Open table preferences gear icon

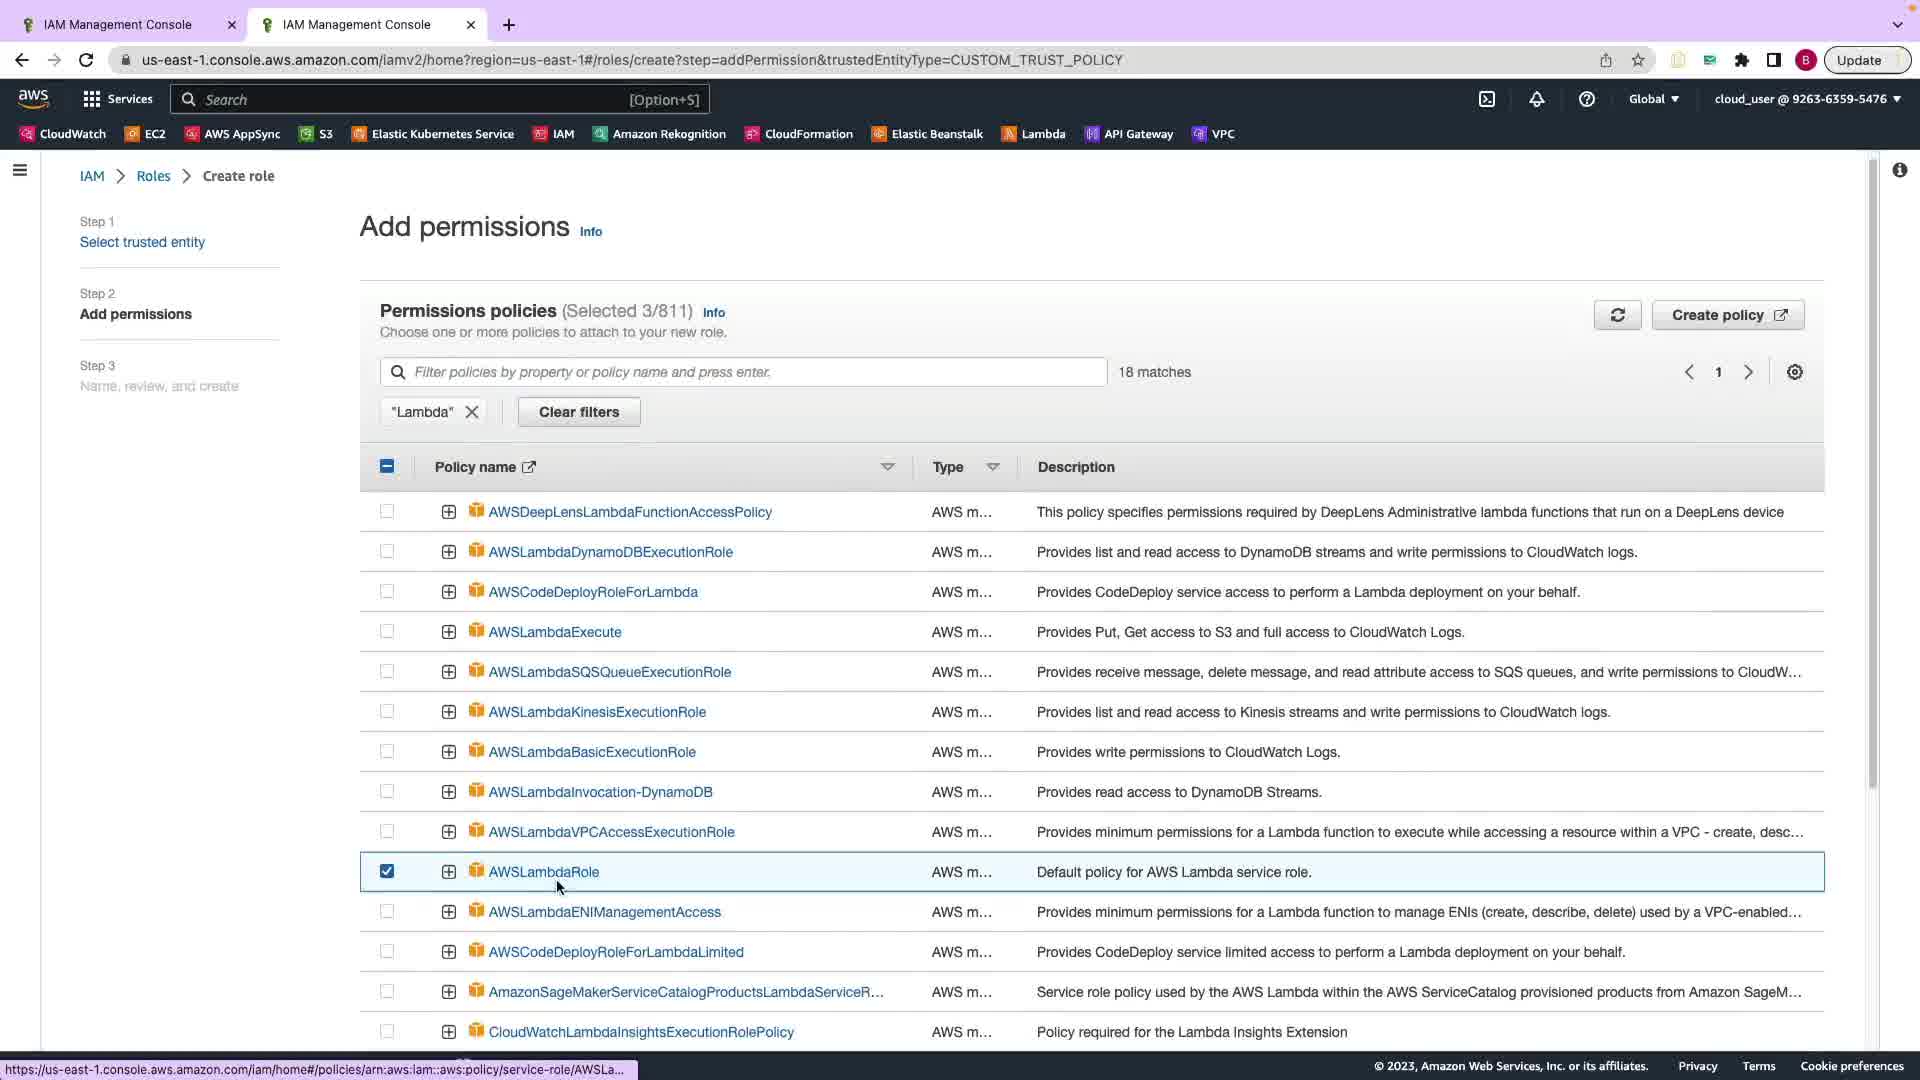(x=1795, y=372)
